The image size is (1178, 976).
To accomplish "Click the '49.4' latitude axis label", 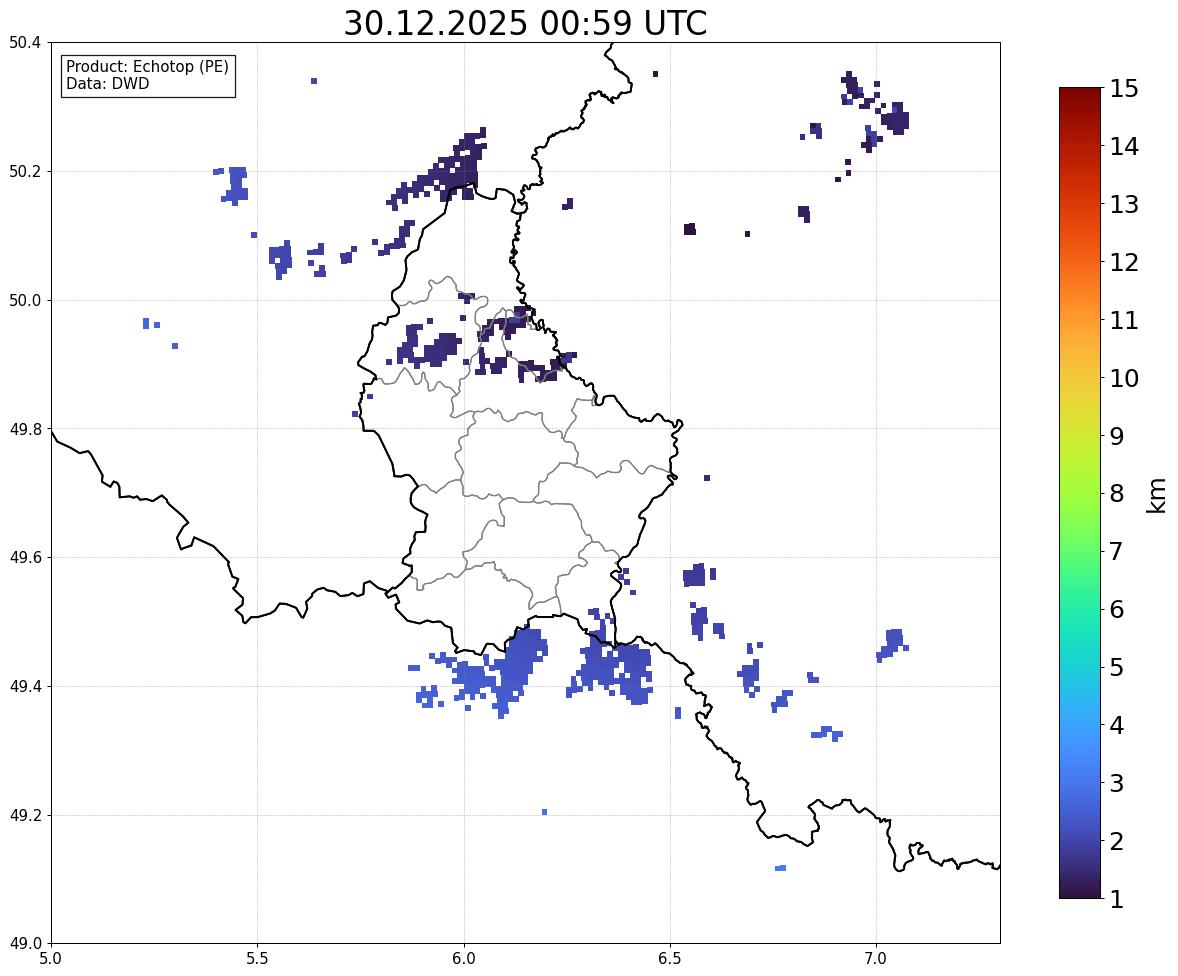I will [x=24, y=686].
